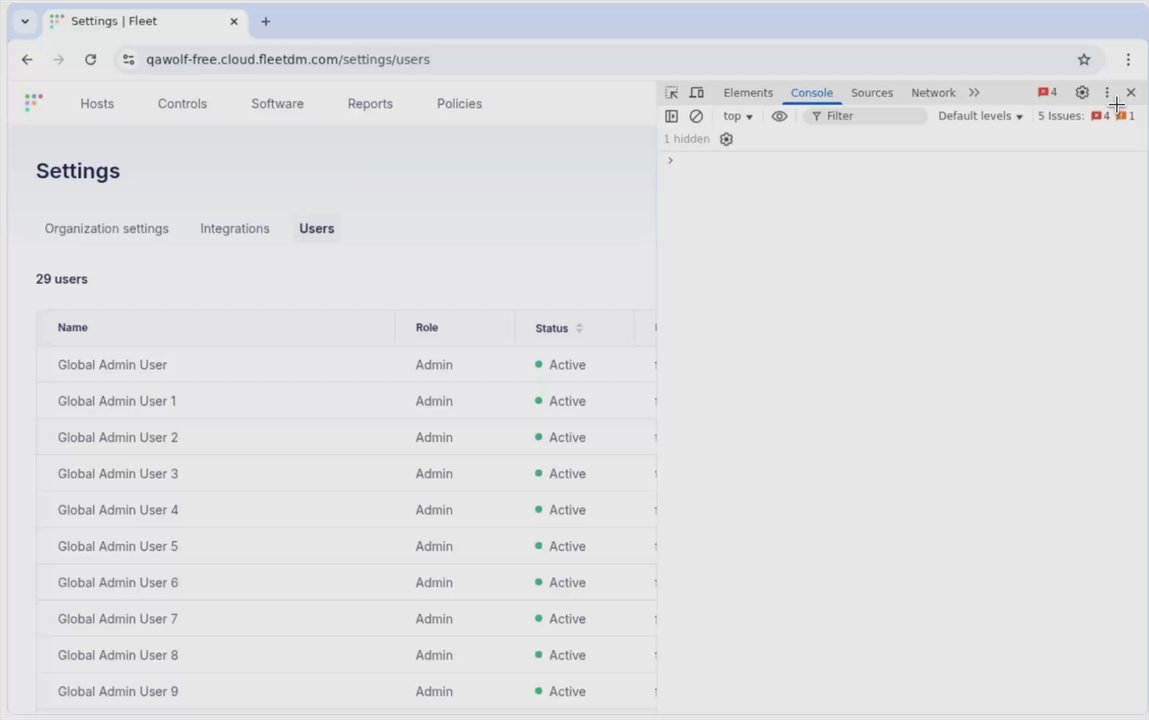1149x720 pixels.
Task: Open the top context dropdown
Action: (x=737, y=116)
